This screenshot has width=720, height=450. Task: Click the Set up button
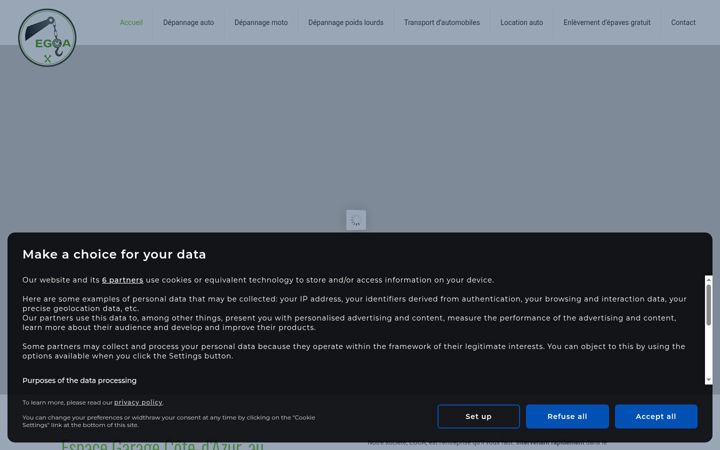478,416
